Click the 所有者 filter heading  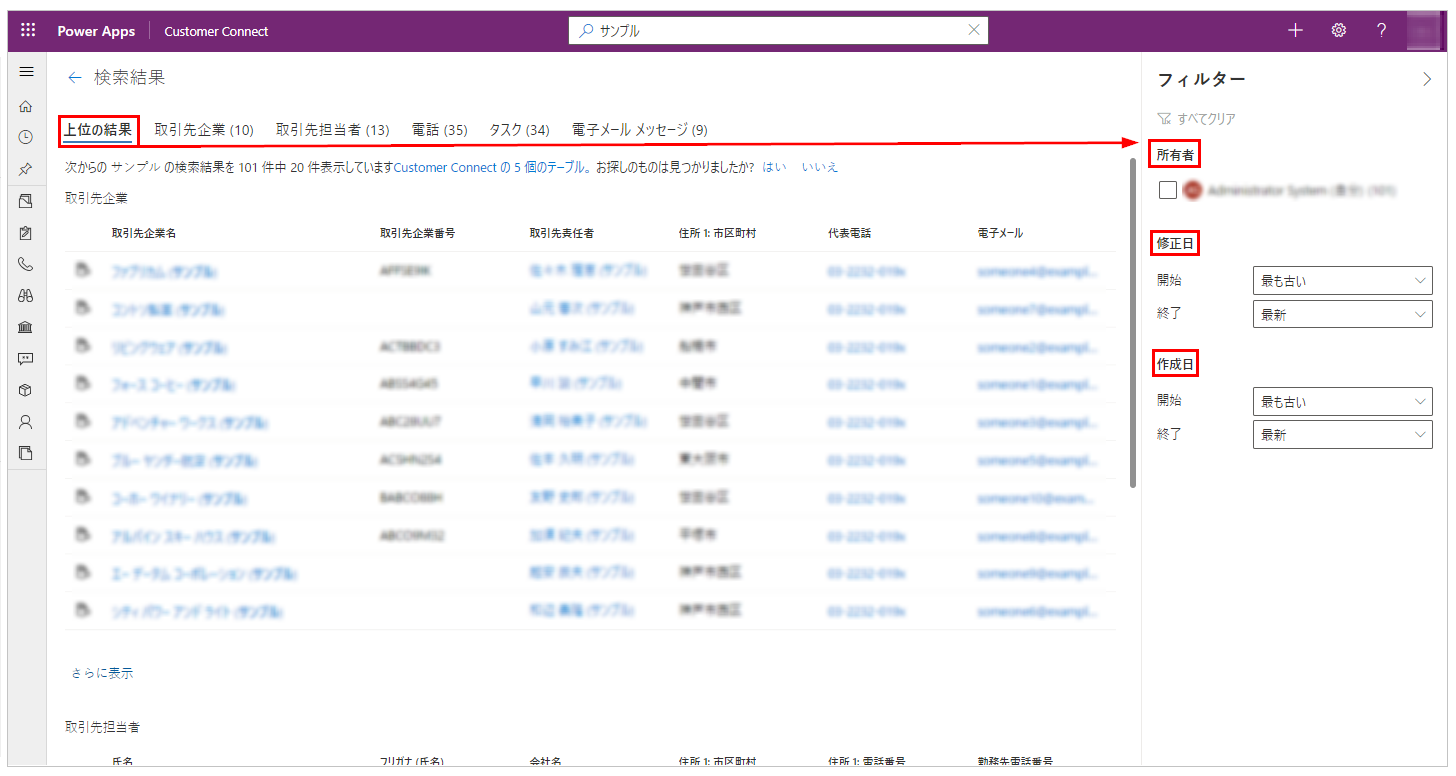(1175, 154)
